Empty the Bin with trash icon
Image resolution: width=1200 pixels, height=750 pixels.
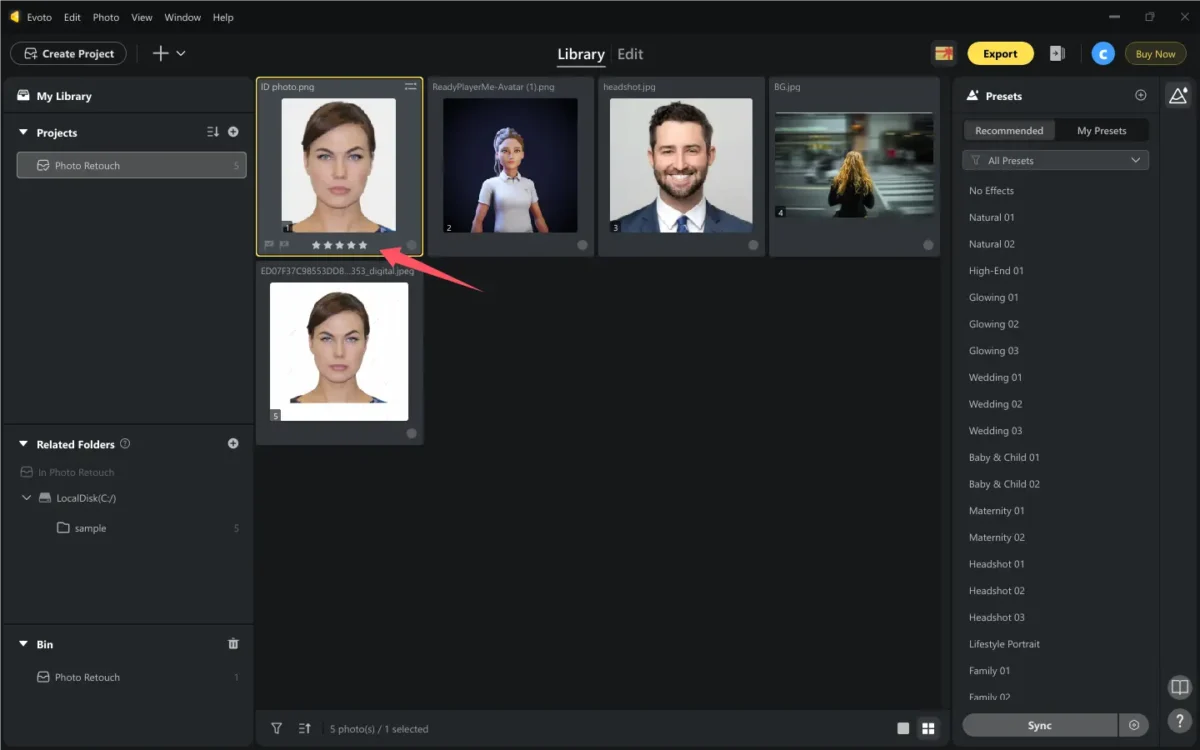[x=233, y=644]
